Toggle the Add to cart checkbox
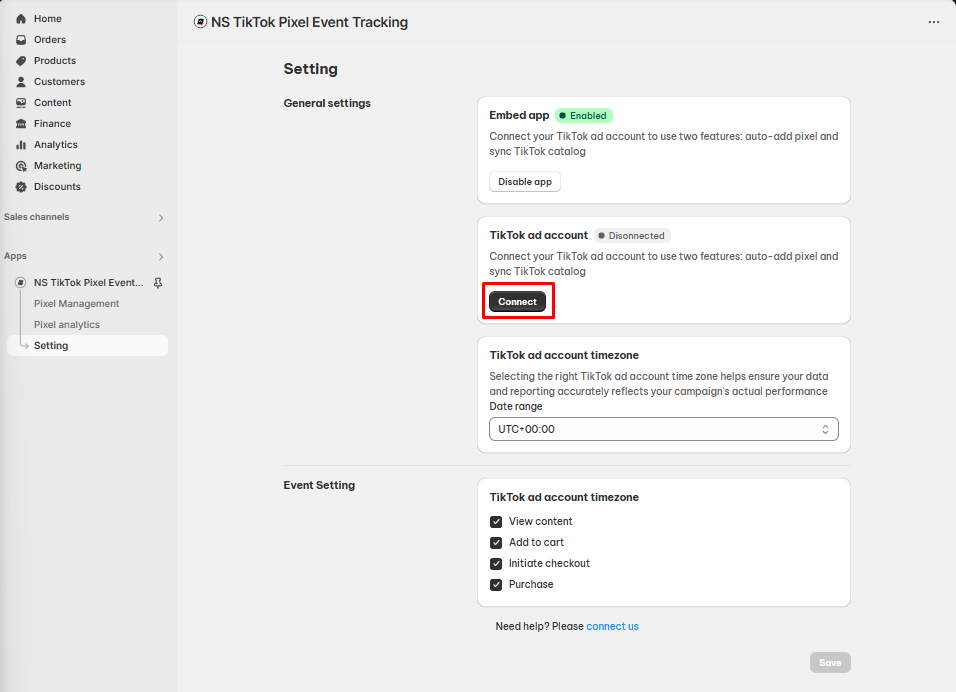 tap(496, 543)
